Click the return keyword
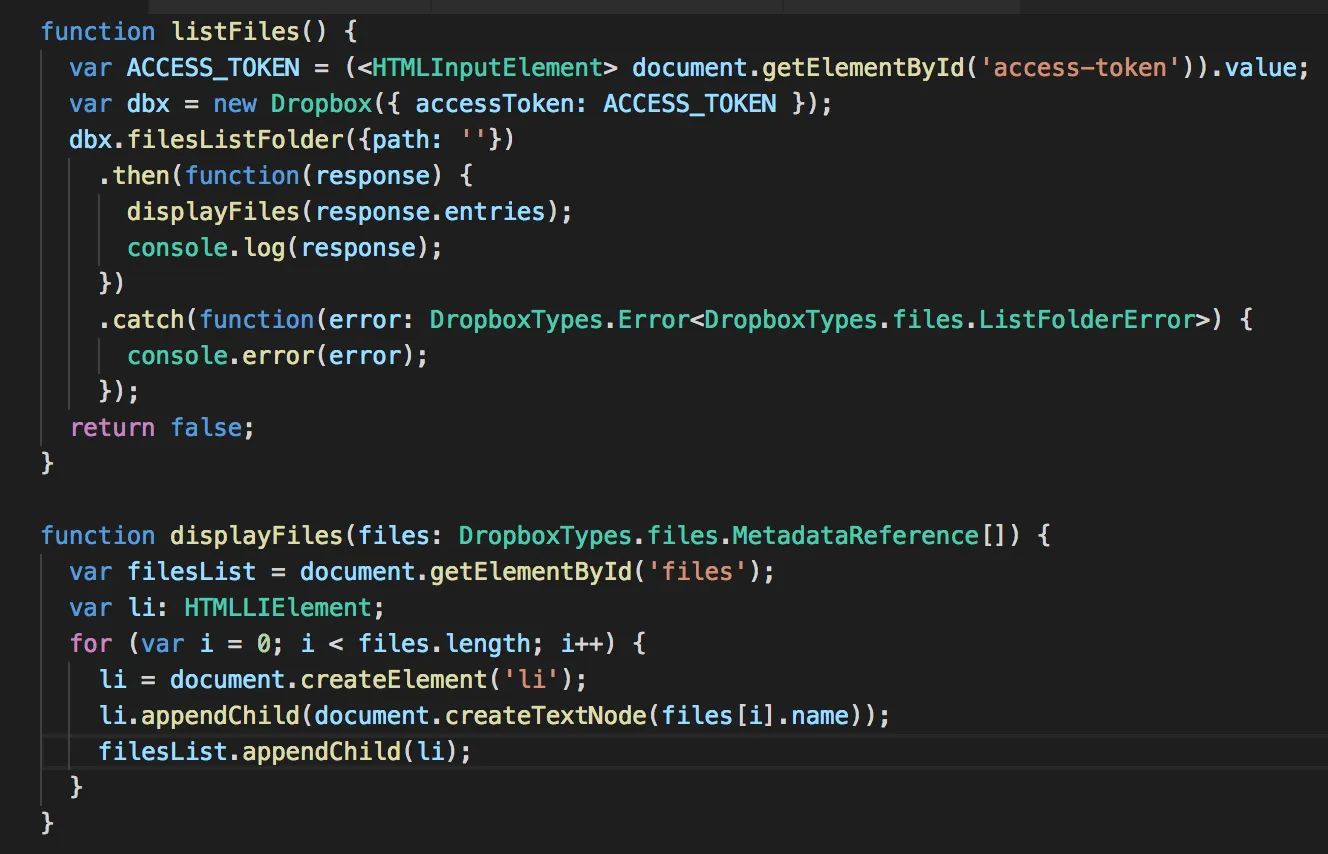Viewport: 1328px width, 854px height. pos(112,427)
